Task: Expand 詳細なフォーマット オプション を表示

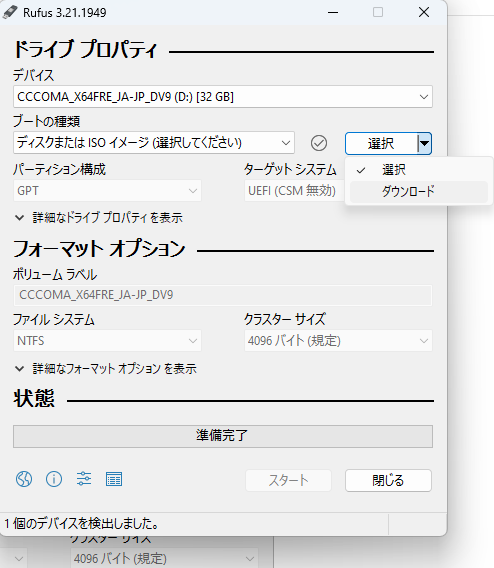Action: pyautogui.click(x=105, y=369)
